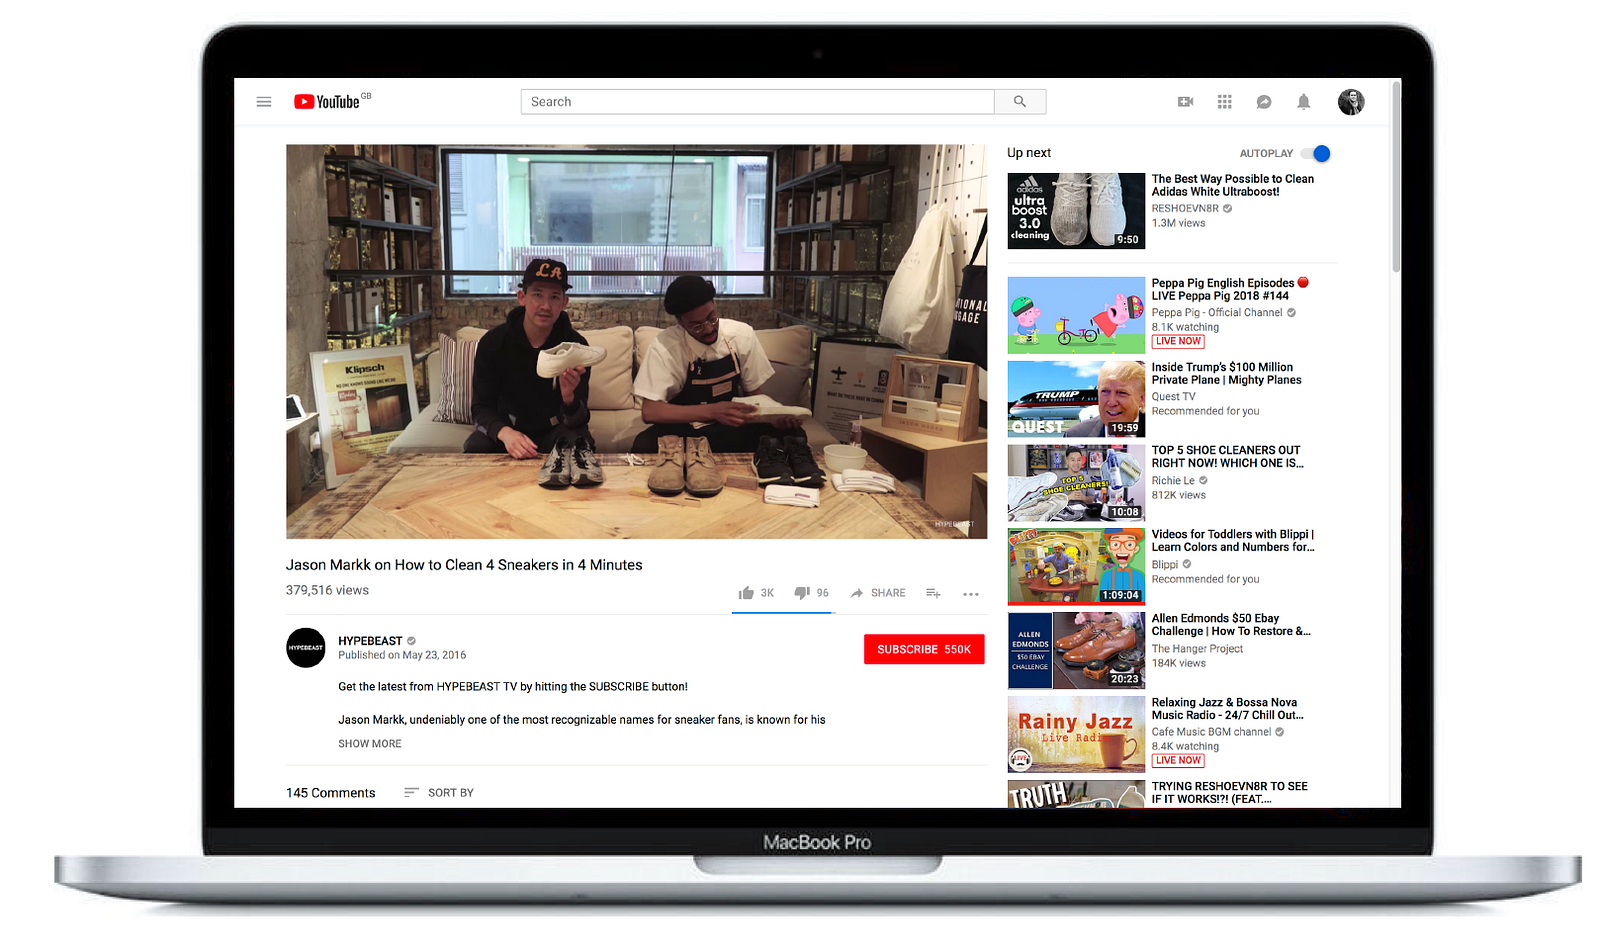The height and width of the screenshot is (943, 1600).
Task: Open 'Allen Edmonds $50 Ebay Challenge' title
Action: pos(1231,625)
